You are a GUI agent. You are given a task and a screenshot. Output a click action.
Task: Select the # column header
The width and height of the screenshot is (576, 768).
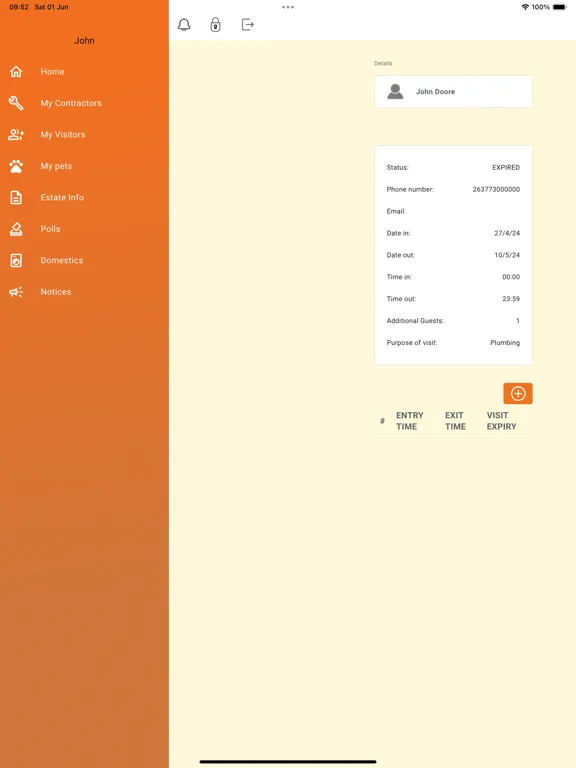tap(382, 421)
